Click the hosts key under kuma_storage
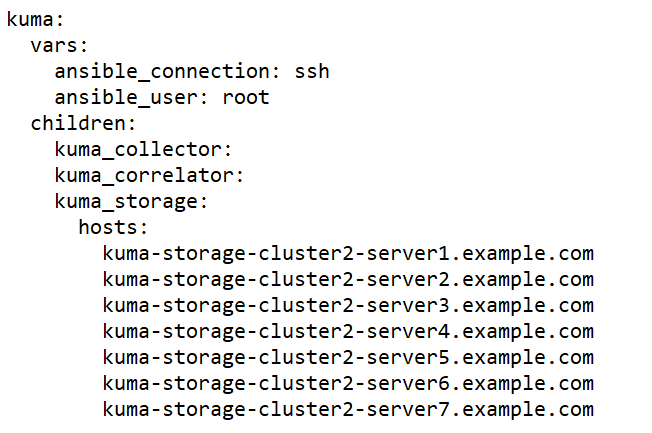Viewport: 652px width, 433px height. (x=113, y=228)
